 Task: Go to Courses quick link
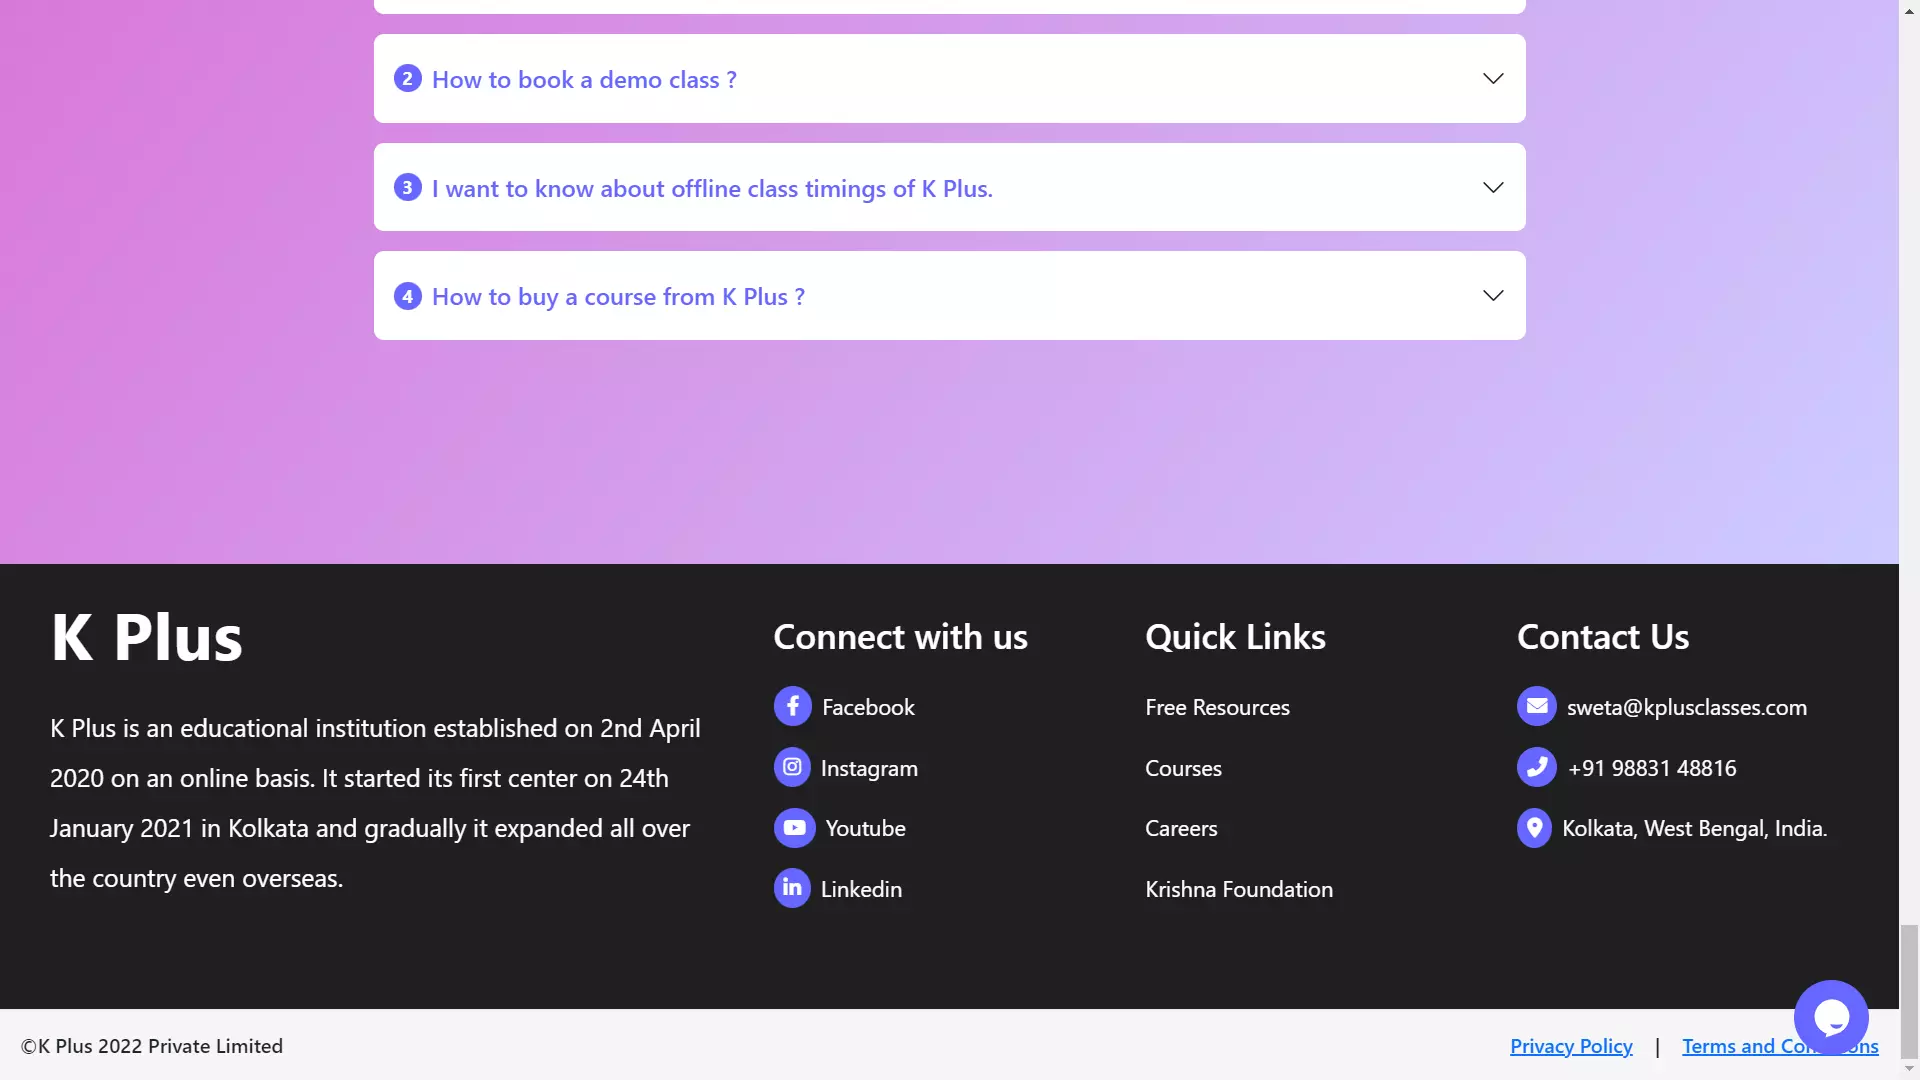(1183, 768)
